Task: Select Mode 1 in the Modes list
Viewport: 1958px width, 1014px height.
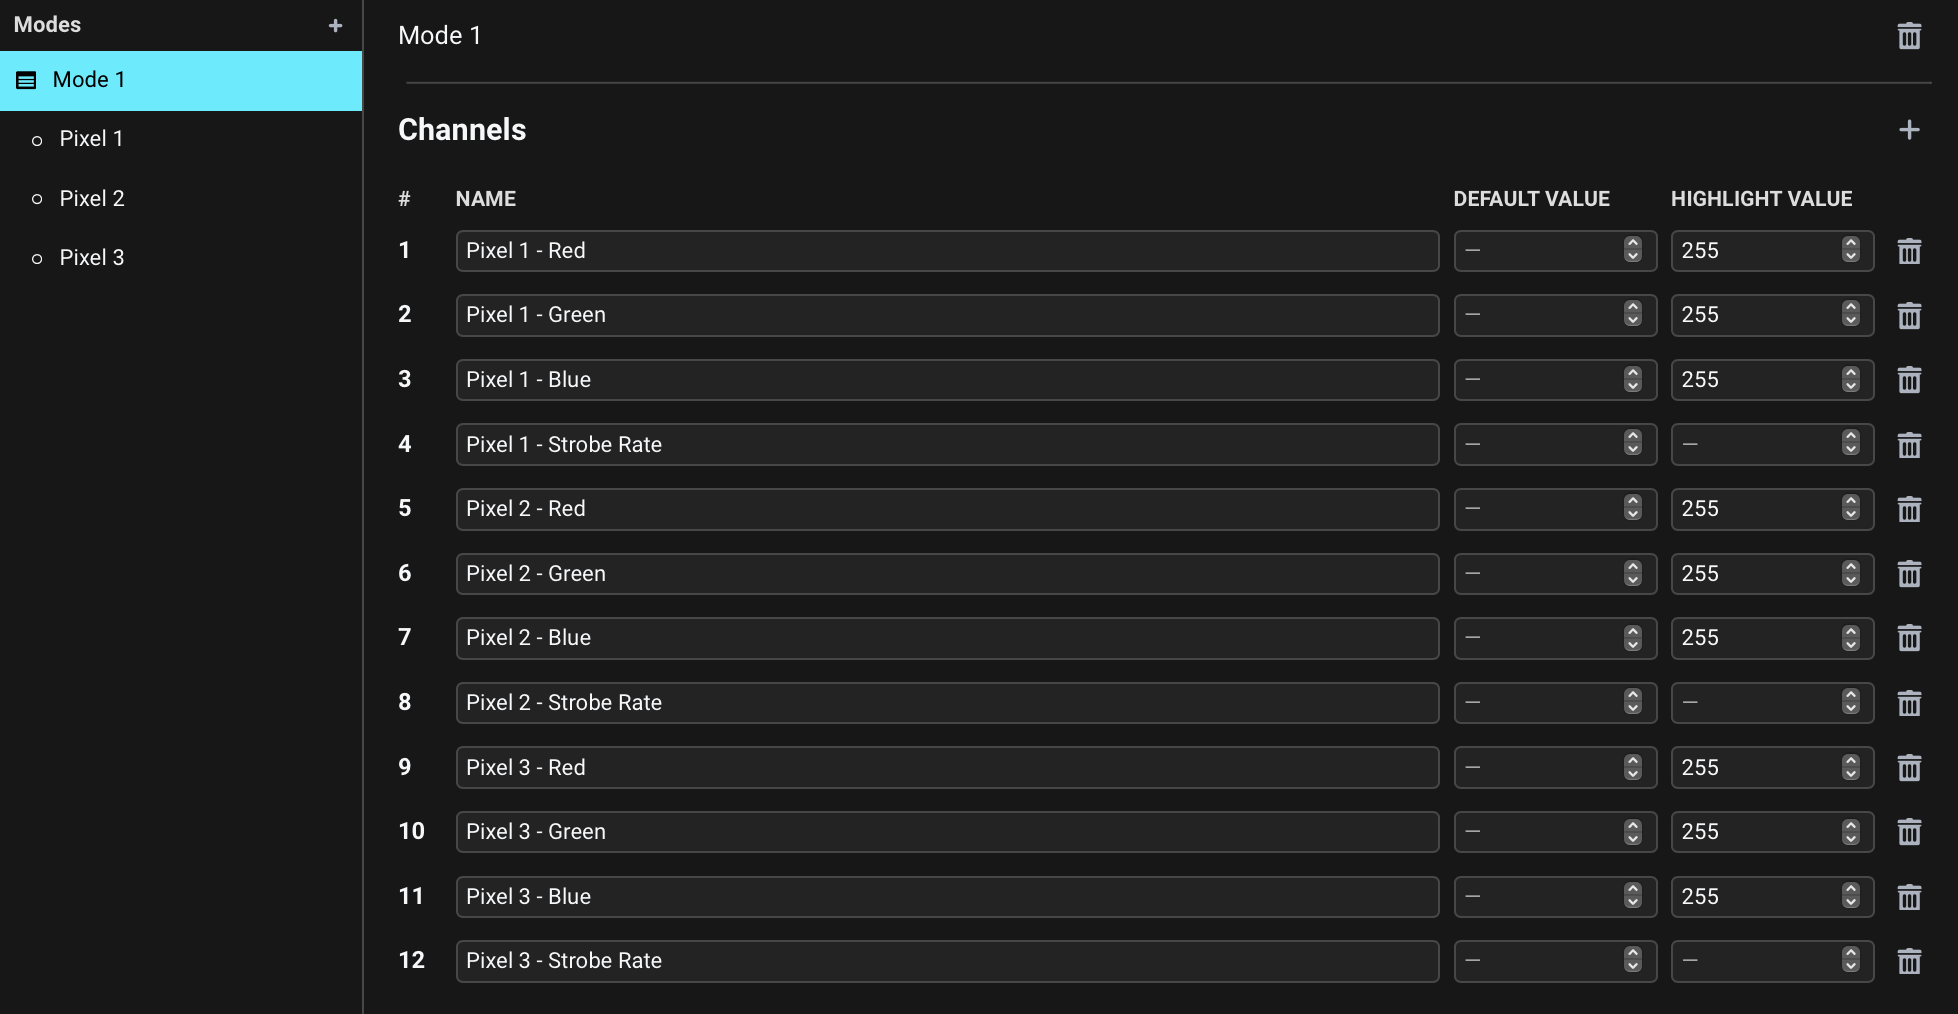Action: point(181,80)
